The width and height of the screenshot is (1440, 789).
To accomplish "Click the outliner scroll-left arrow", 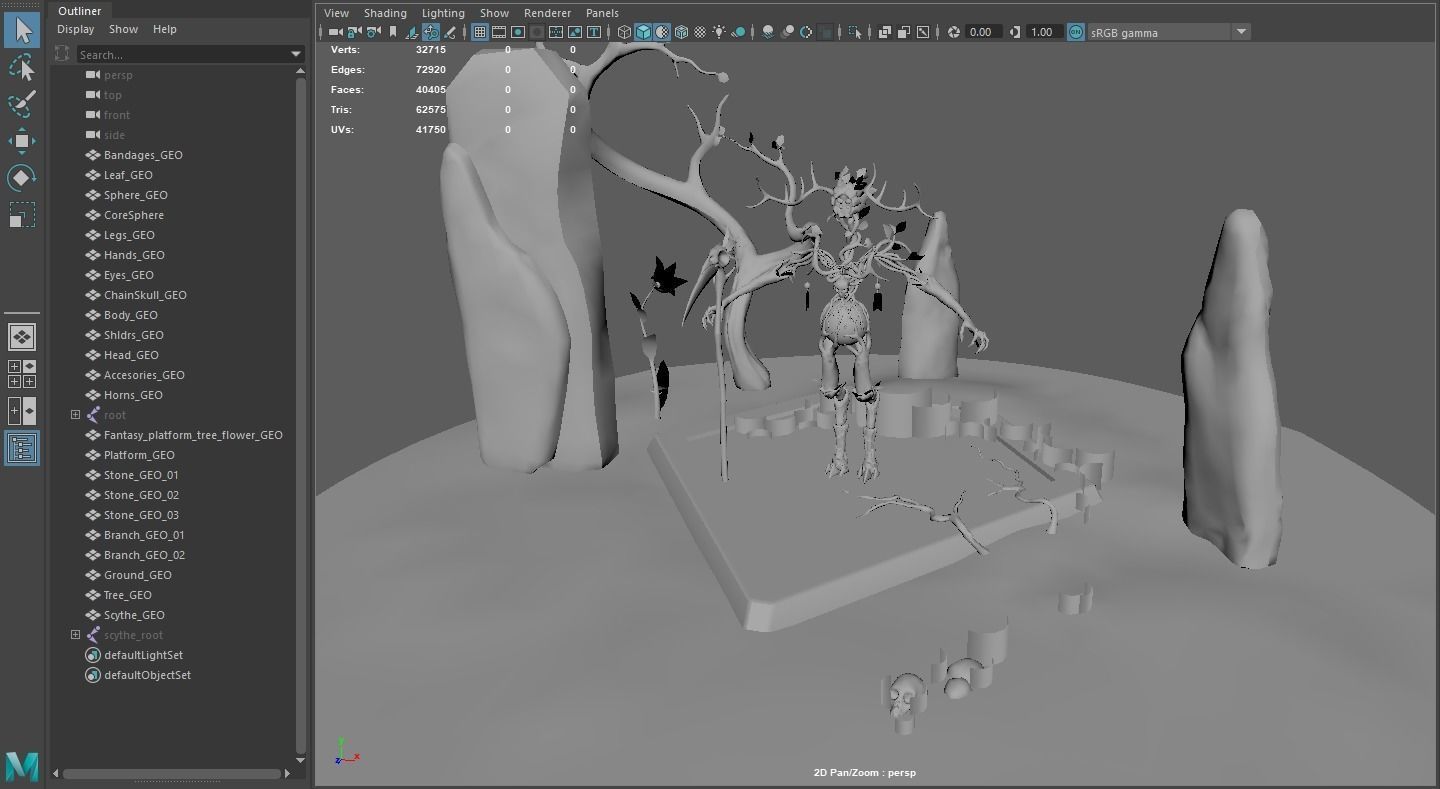I will [56, 773].
